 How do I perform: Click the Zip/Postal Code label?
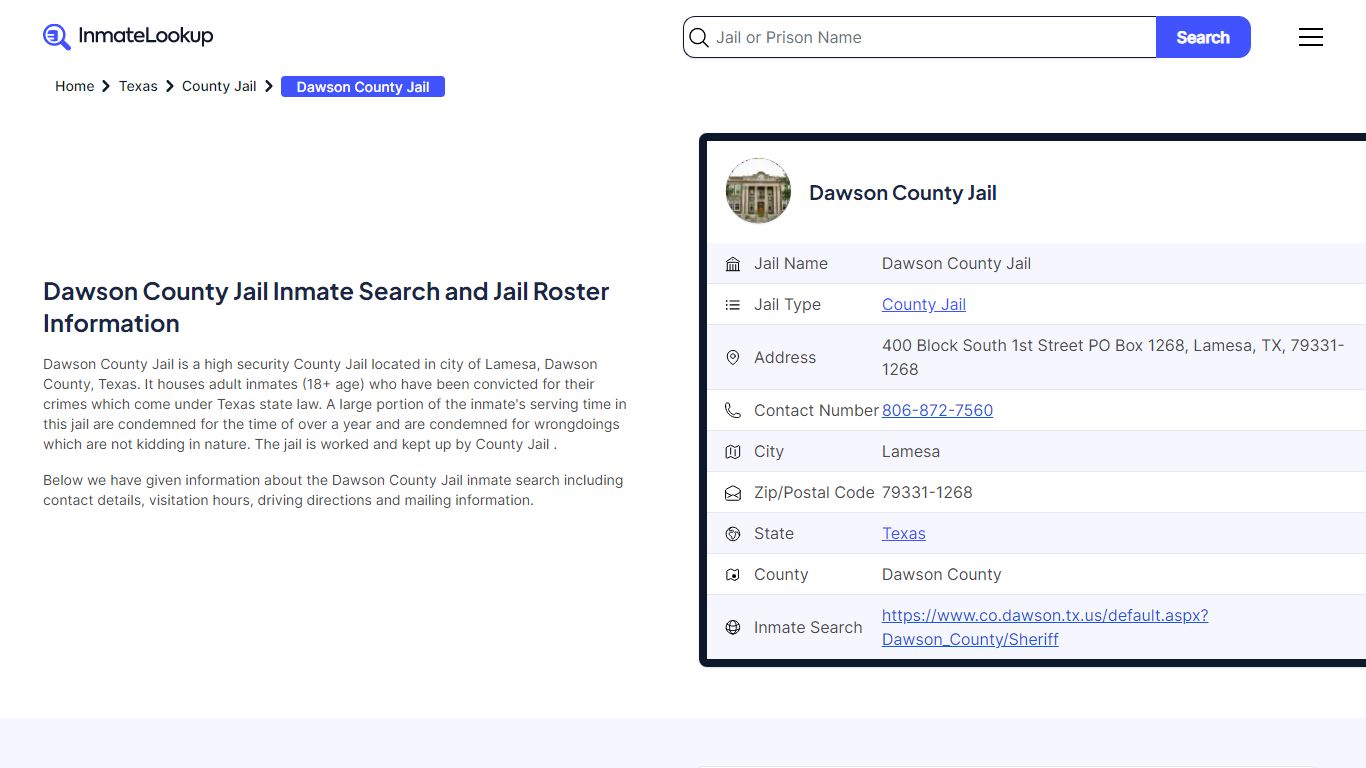pyautogui.click(x=814, y=492)
